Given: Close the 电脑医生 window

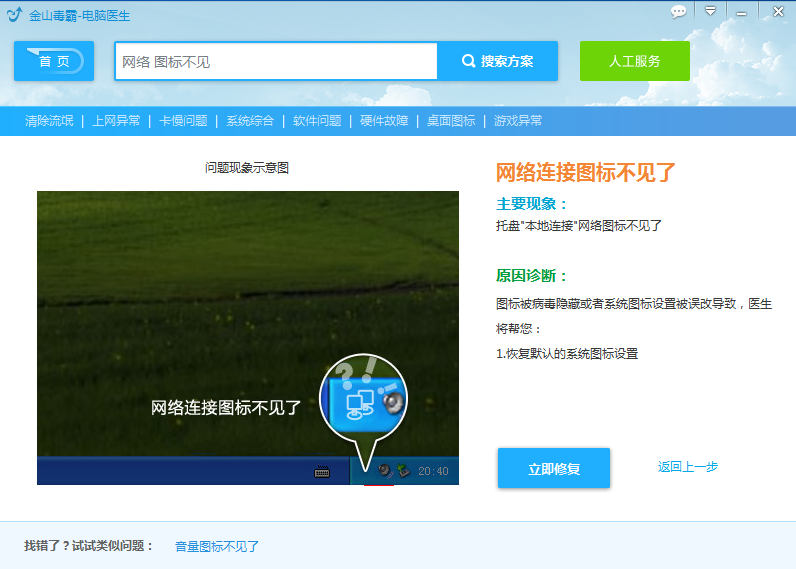Looking at the screenshot, I should (778, 11).
